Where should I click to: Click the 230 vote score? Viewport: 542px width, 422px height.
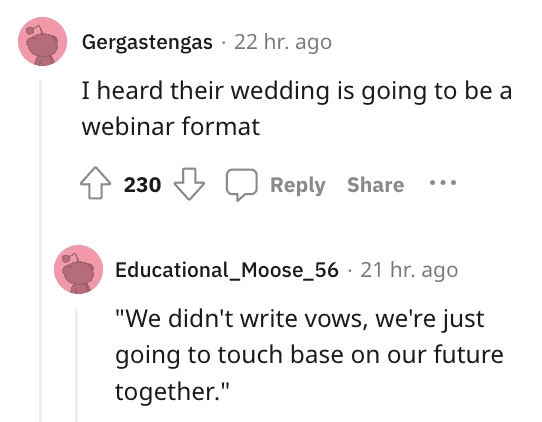[142, 185]
